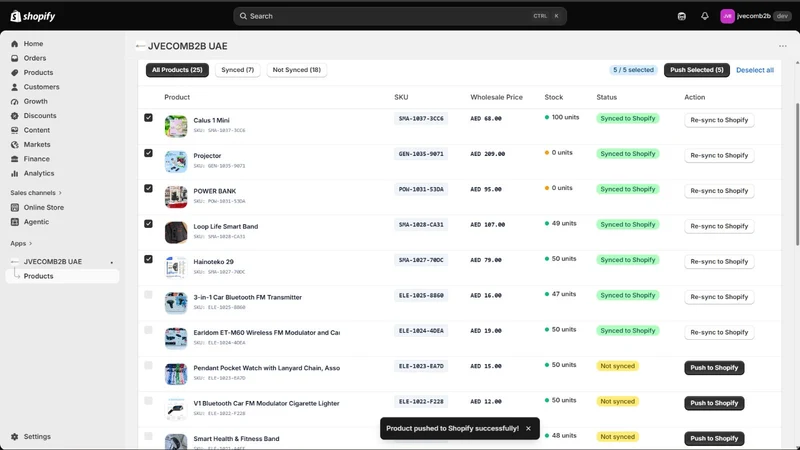Click the Deselect all link
Image resolution: width=800 pixels, height=450 pixels.
[x=755, y=70]
